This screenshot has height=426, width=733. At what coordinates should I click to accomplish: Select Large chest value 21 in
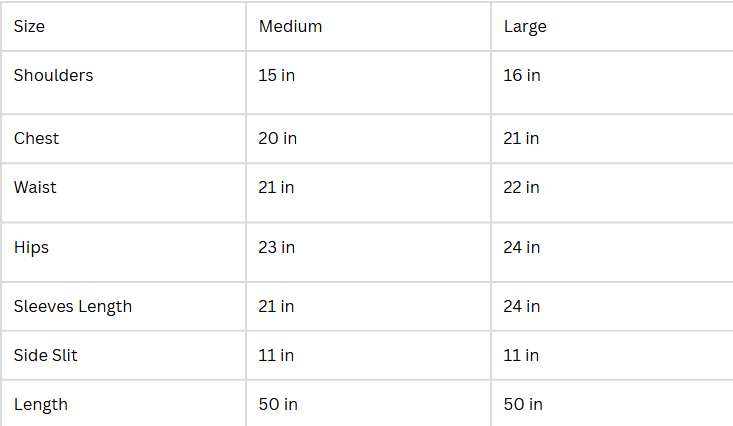point(521,138)
